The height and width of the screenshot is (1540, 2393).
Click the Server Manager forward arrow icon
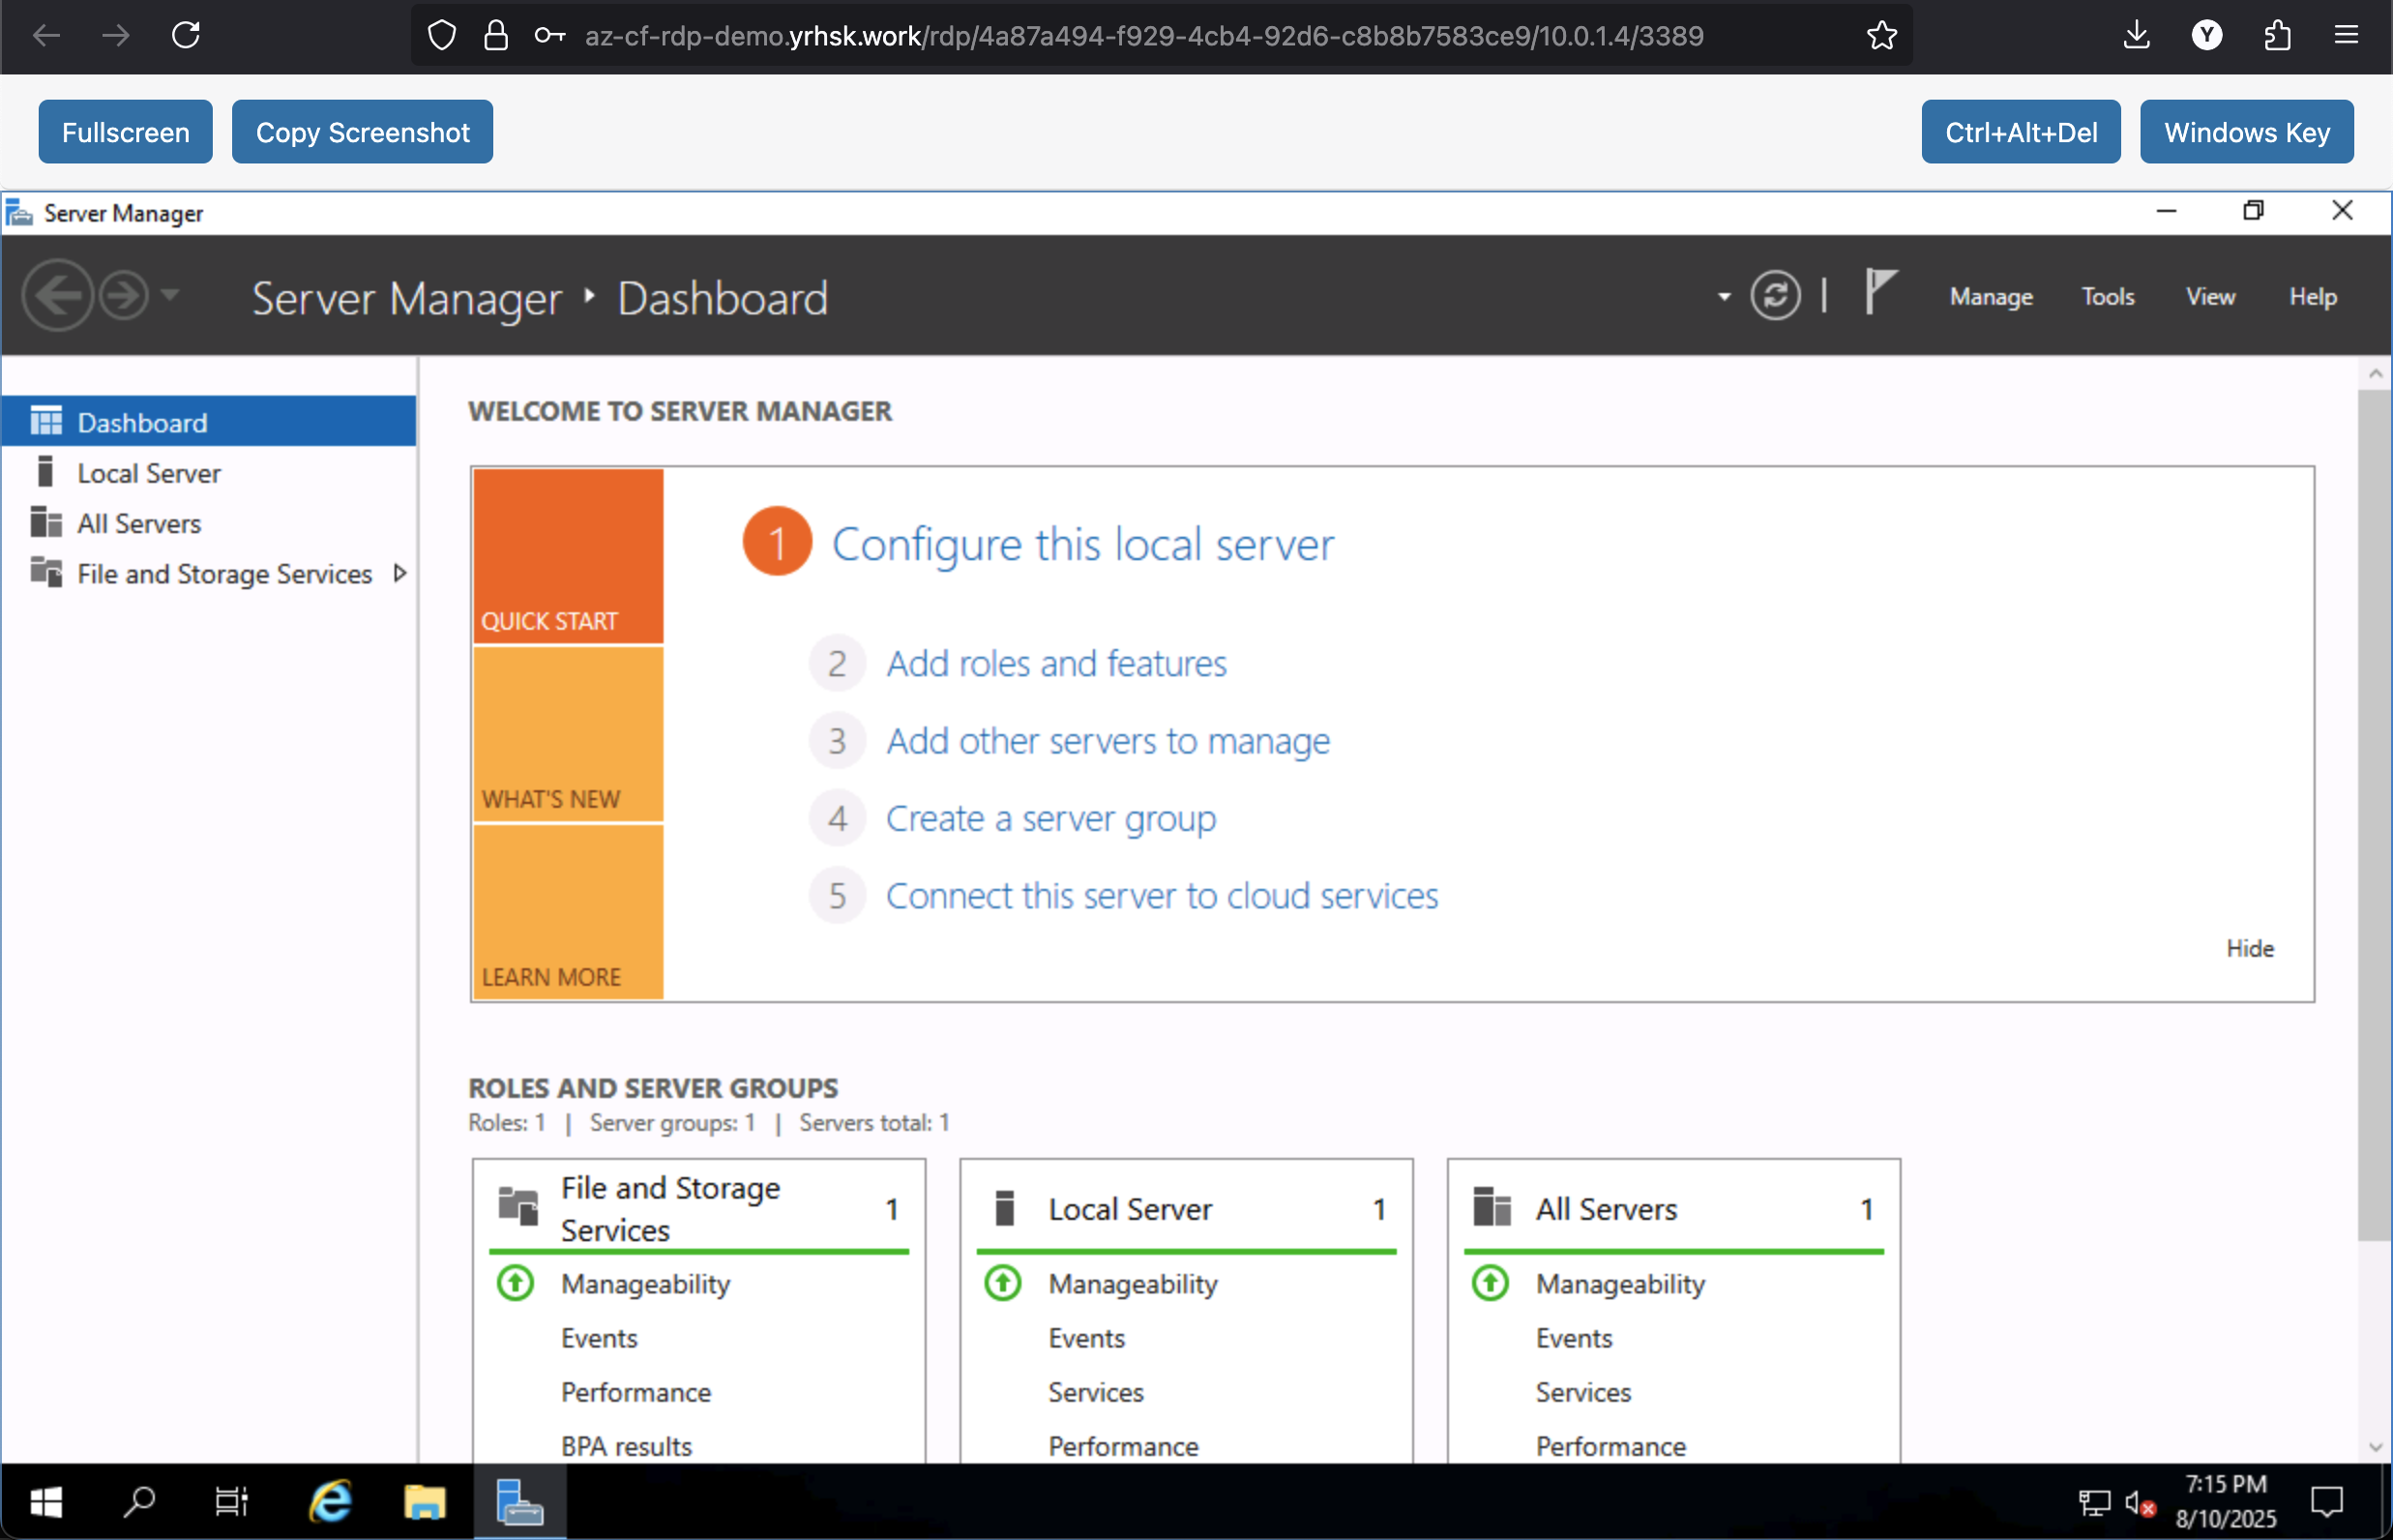point(124,295)
